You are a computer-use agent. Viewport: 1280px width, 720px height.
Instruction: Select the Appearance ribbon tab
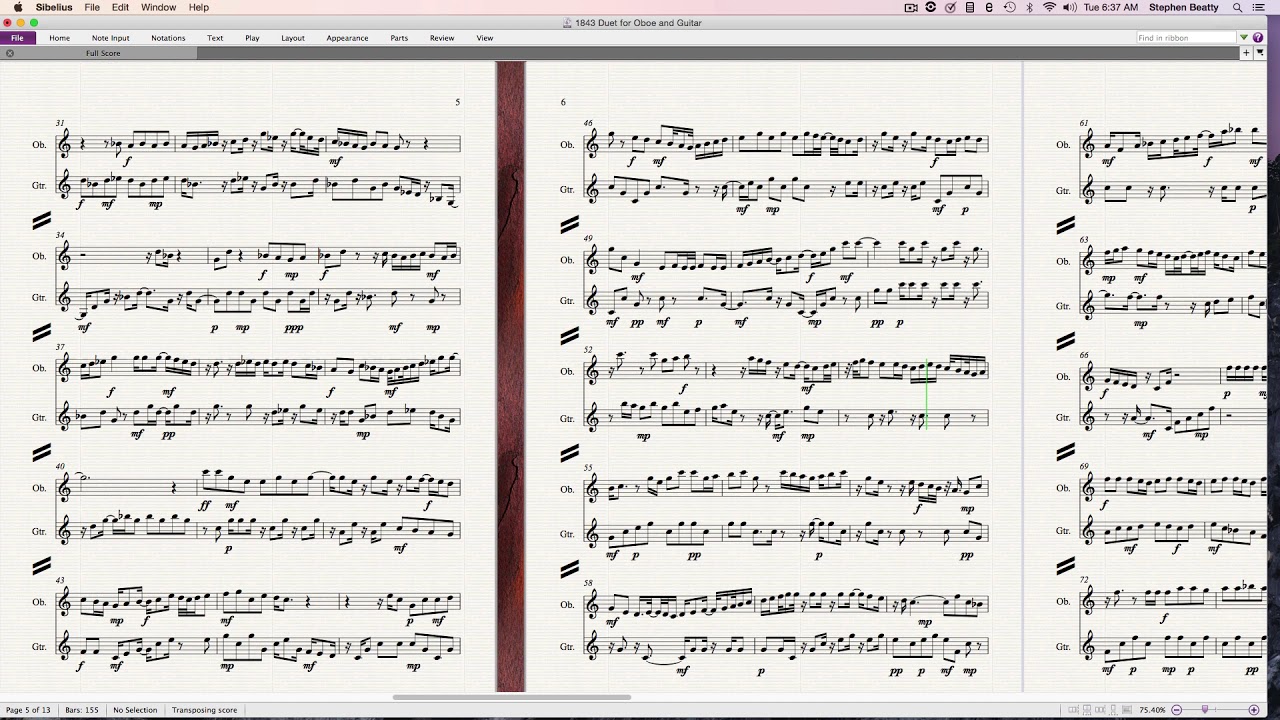coord(347,38)
